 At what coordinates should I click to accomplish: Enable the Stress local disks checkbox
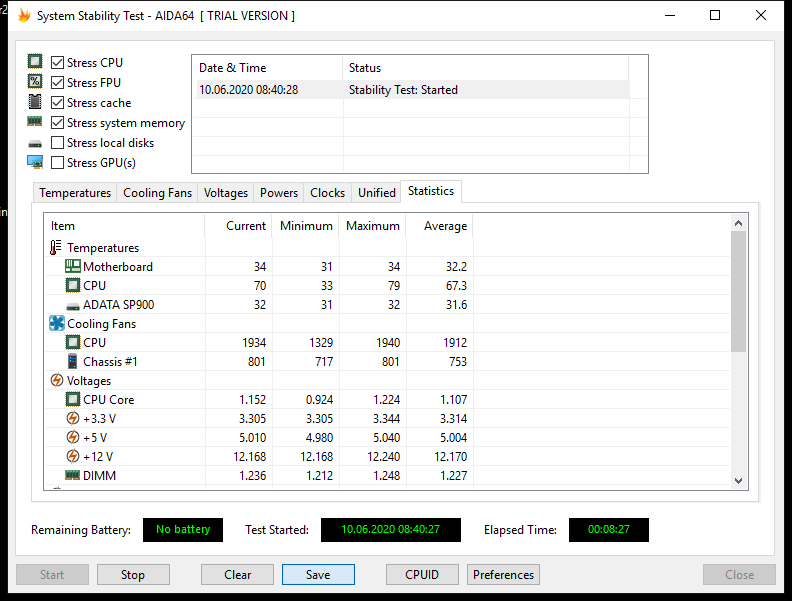pos(58,142)
